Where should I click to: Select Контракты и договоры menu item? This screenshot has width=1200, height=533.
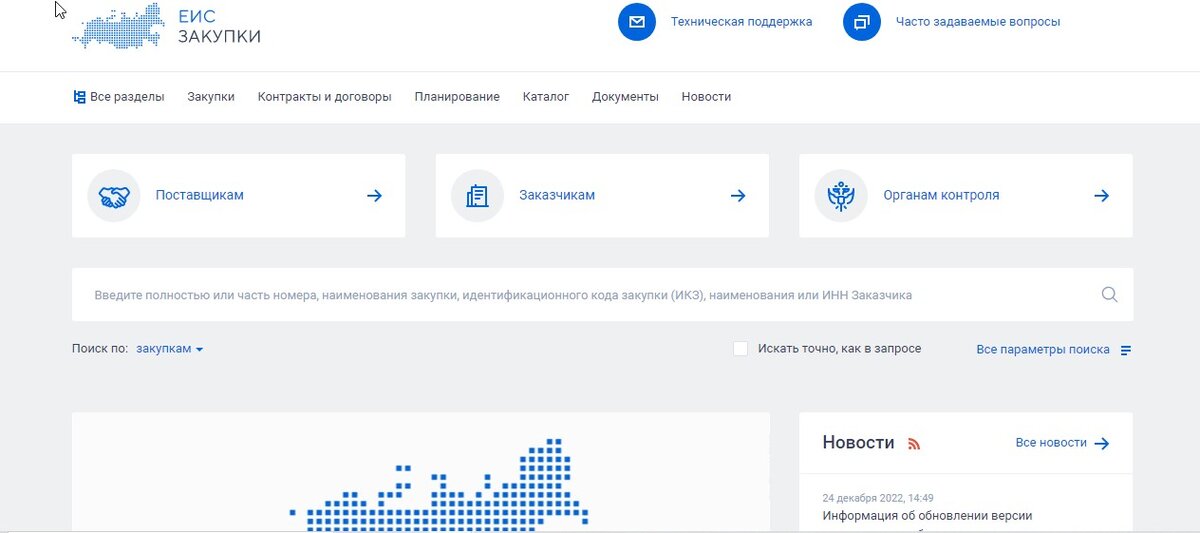(x=325, y=97)
